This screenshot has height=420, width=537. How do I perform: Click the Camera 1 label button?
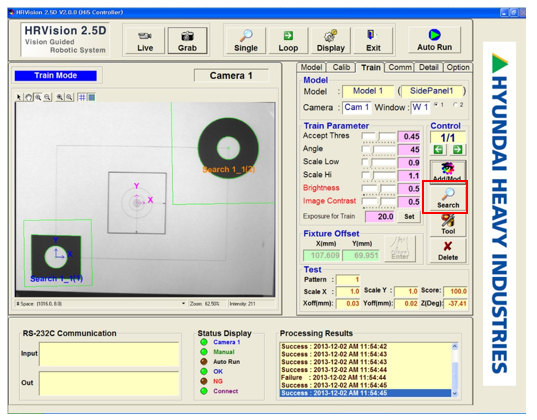pos(231,76)
